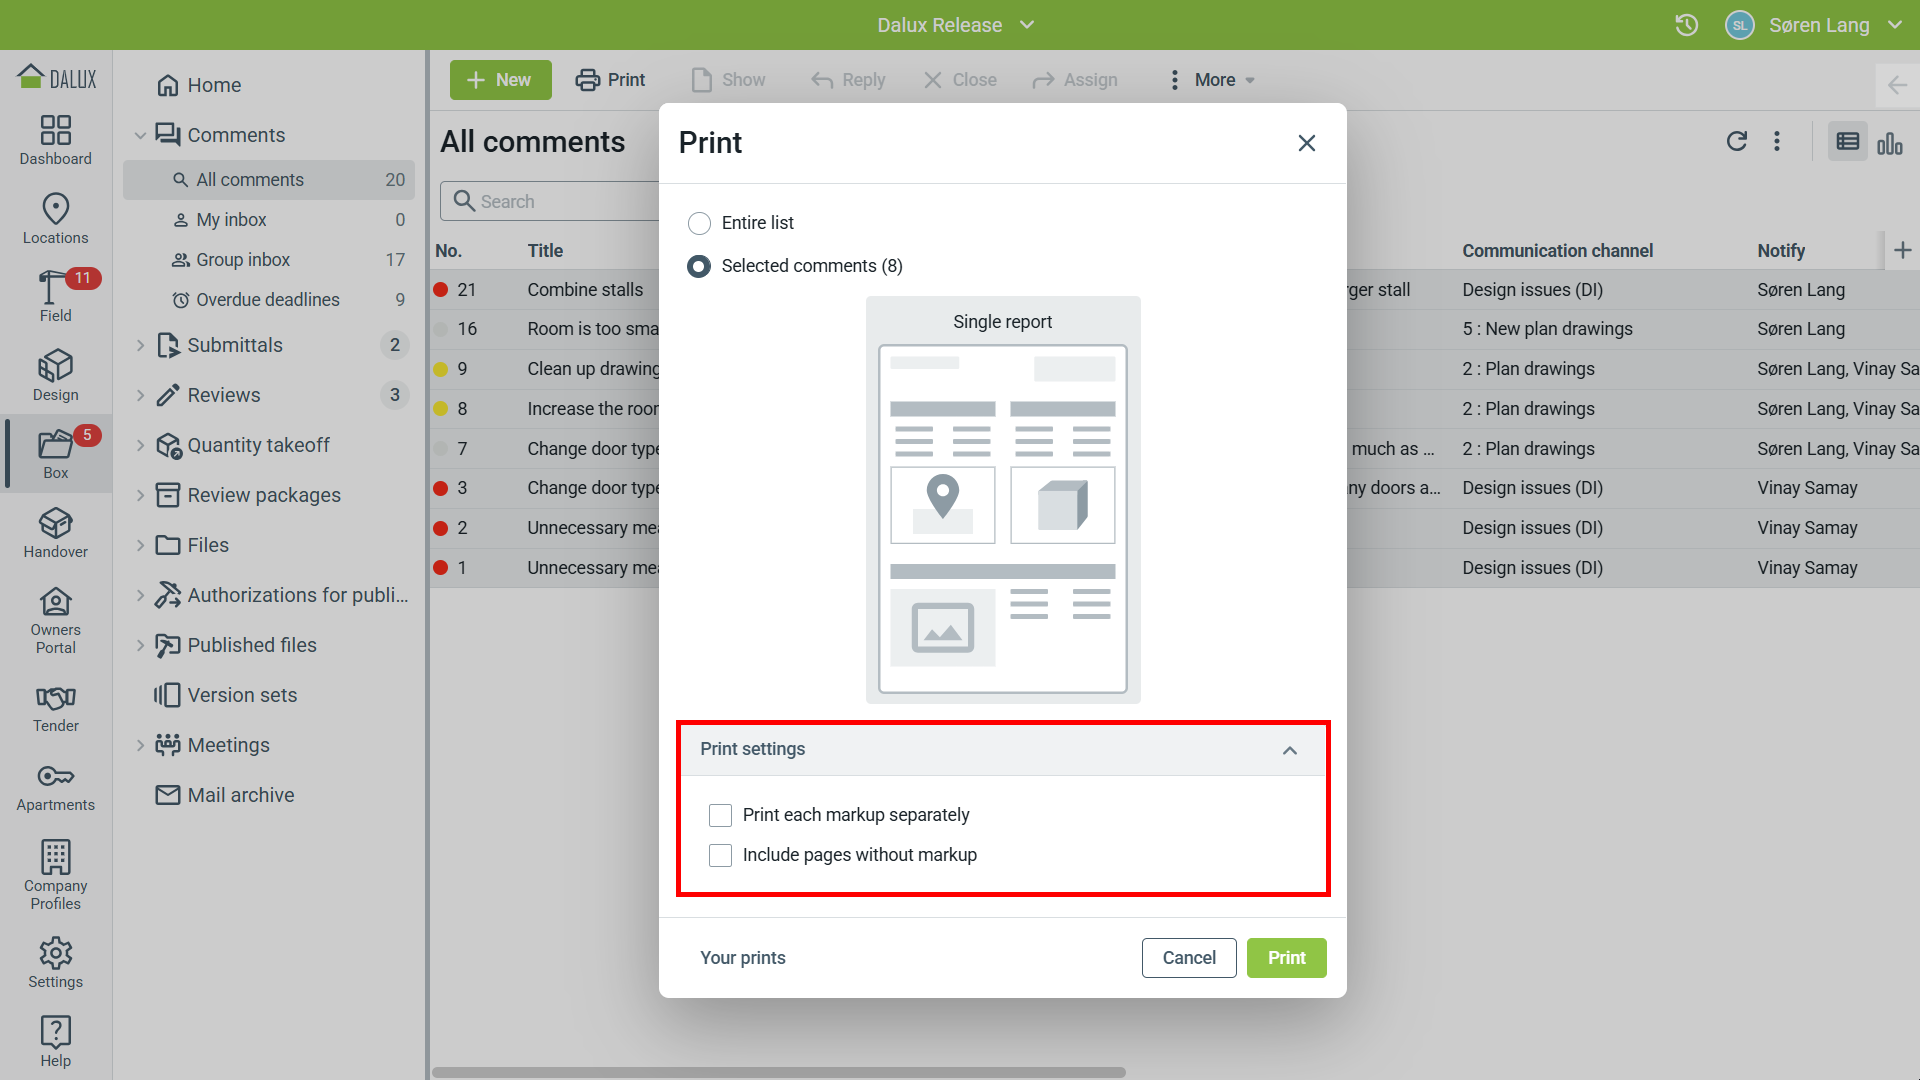Open Overdue deadlines
Screen dimensions: 1920x1080
(x=269, y=300)
